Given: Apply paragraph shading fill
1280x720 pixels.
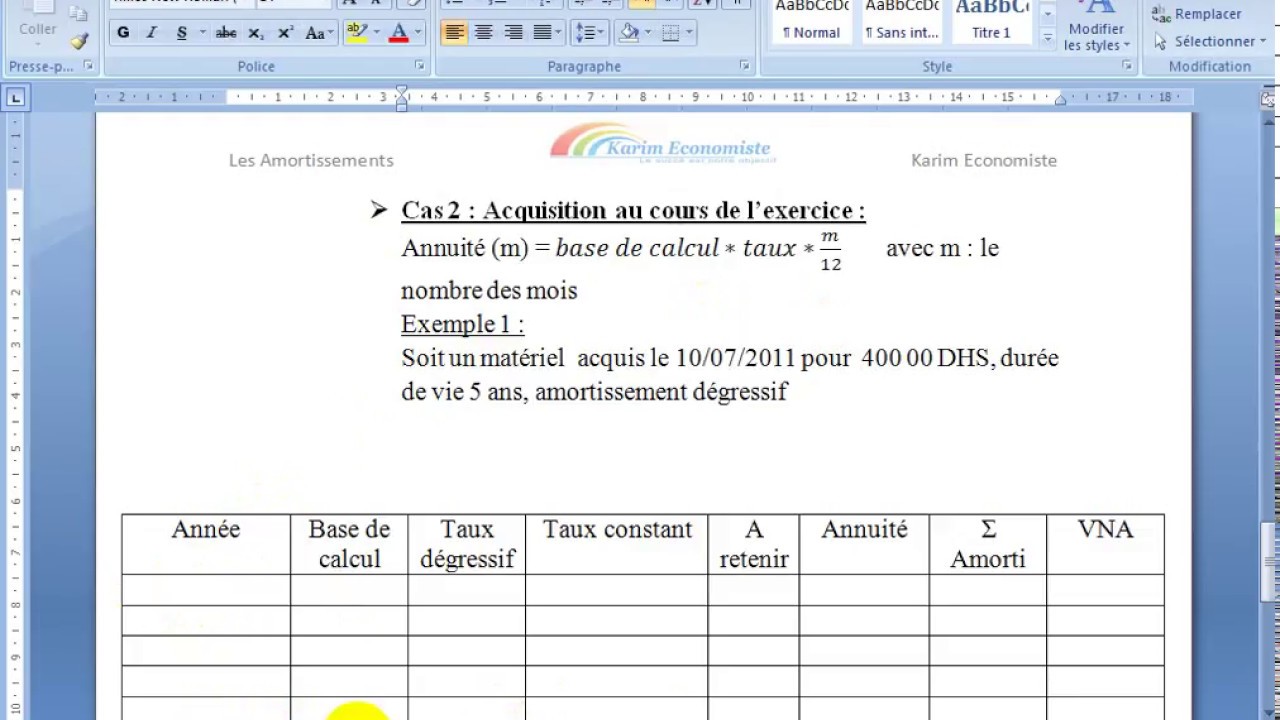Looking at the screenshot, I should pos(629,33).
